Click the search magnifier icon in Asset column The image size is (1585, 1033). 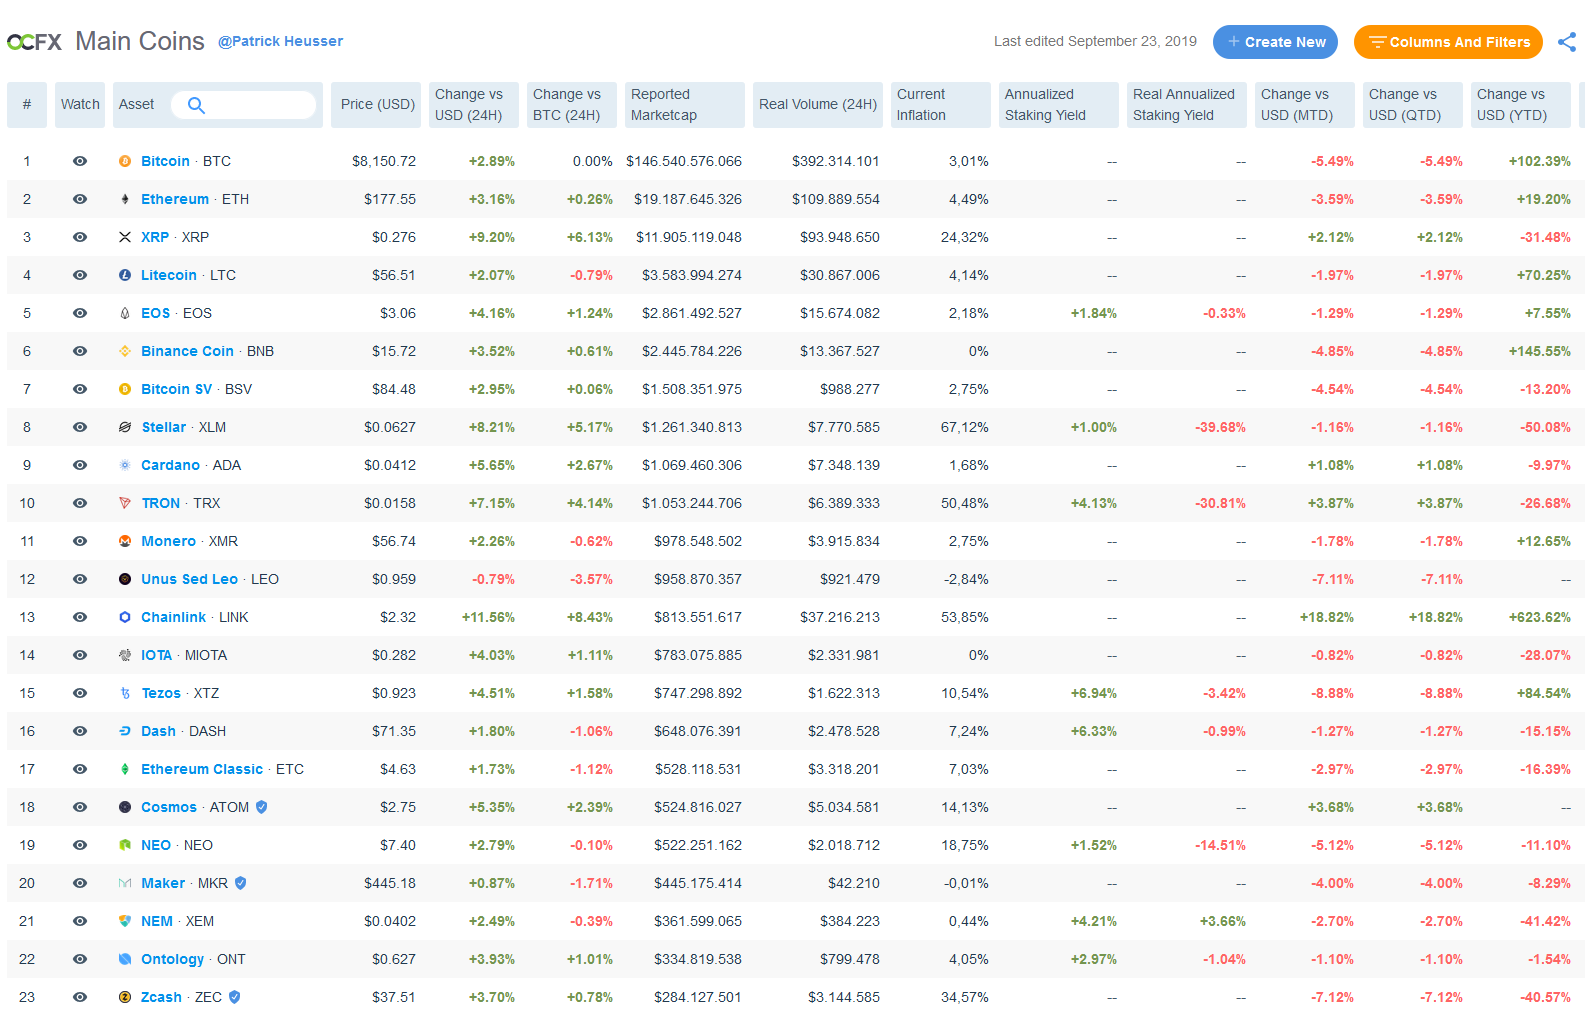click(x=196, y=105)
